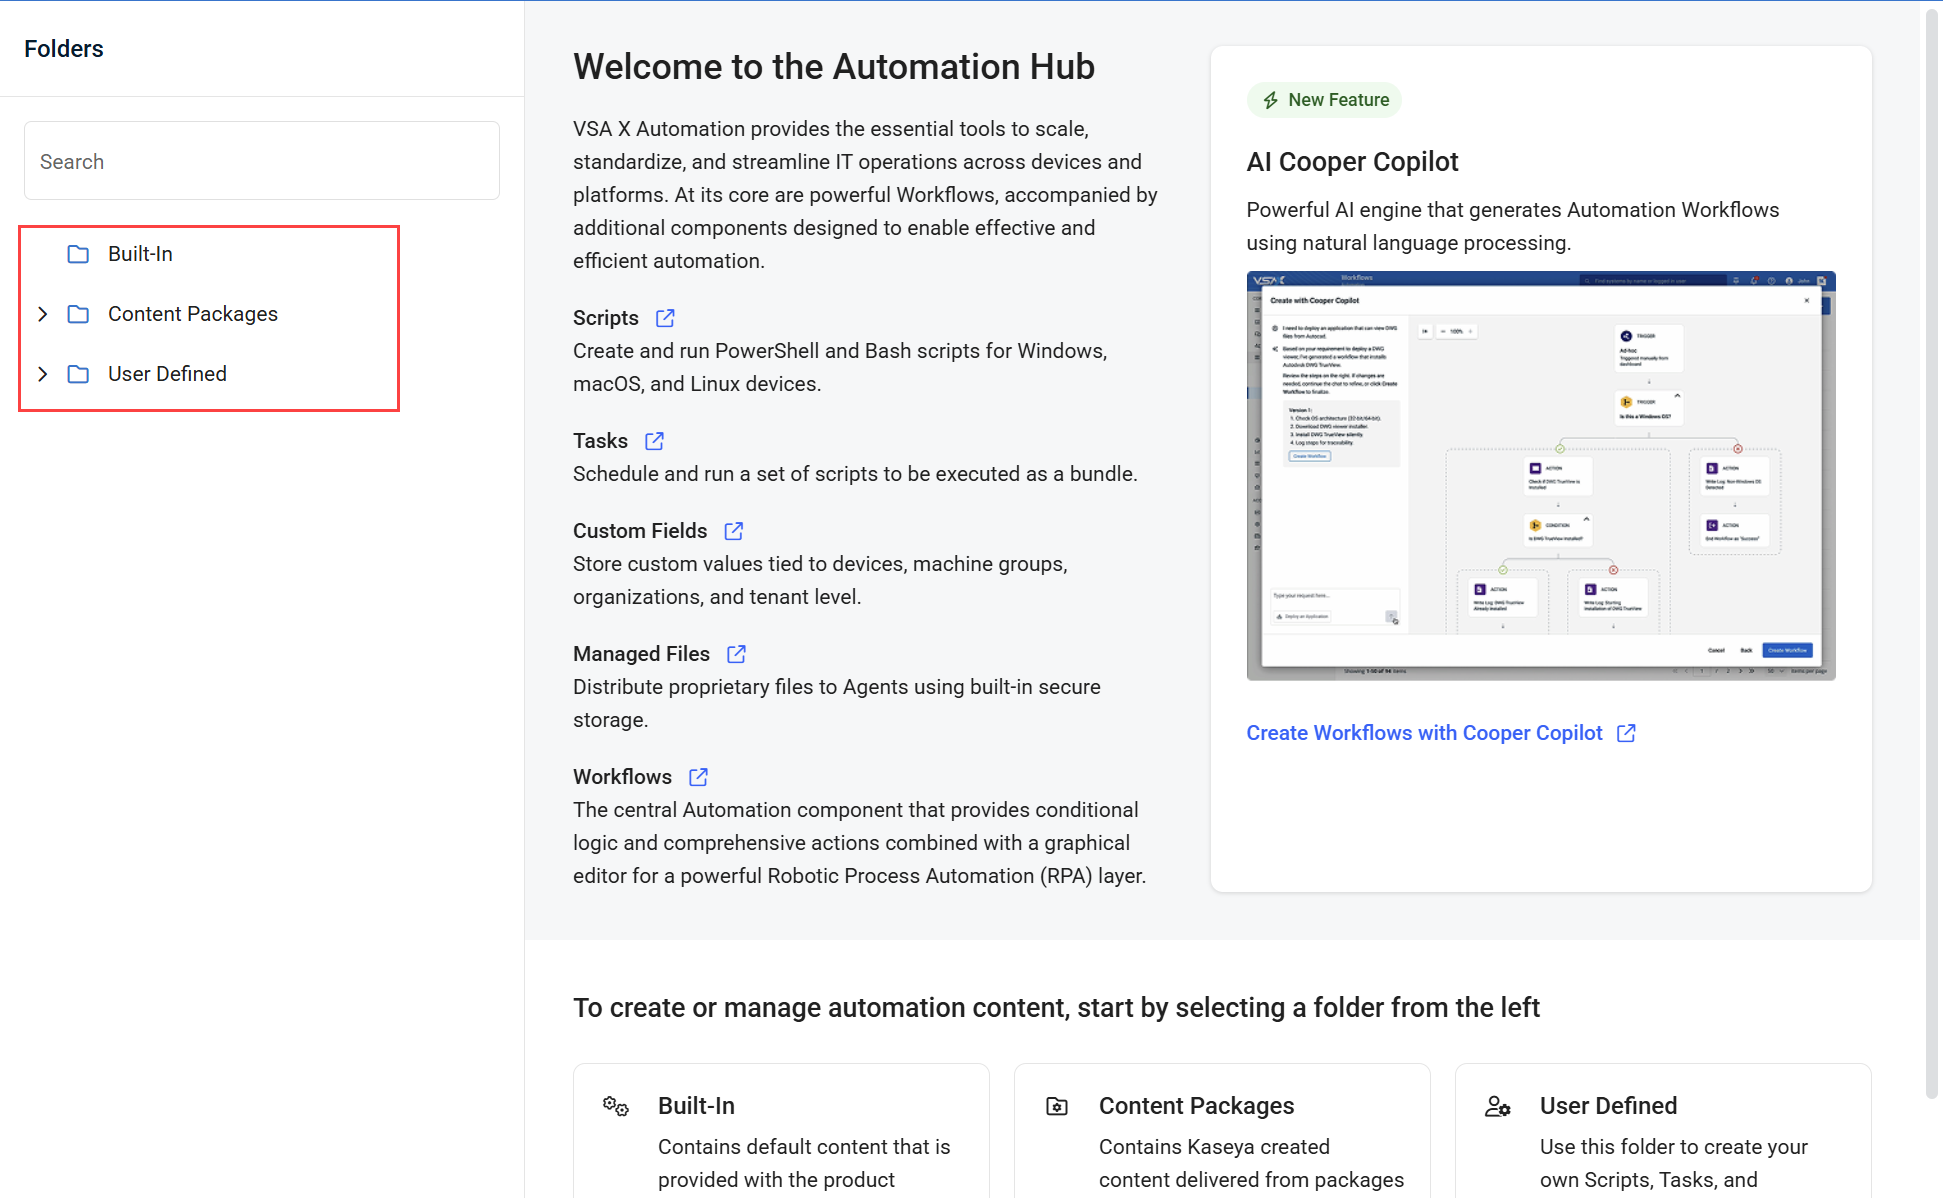The height and width of the screenshot is (1198, 1943).
Task: Open Custom Fields external link icon
Action: 733,531
